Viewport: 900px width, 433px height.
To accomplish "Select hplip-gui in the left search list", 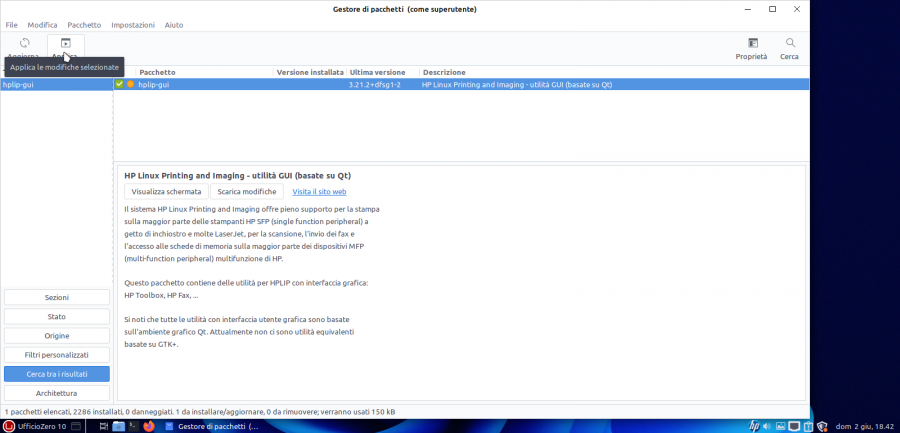I will (56, 85).
